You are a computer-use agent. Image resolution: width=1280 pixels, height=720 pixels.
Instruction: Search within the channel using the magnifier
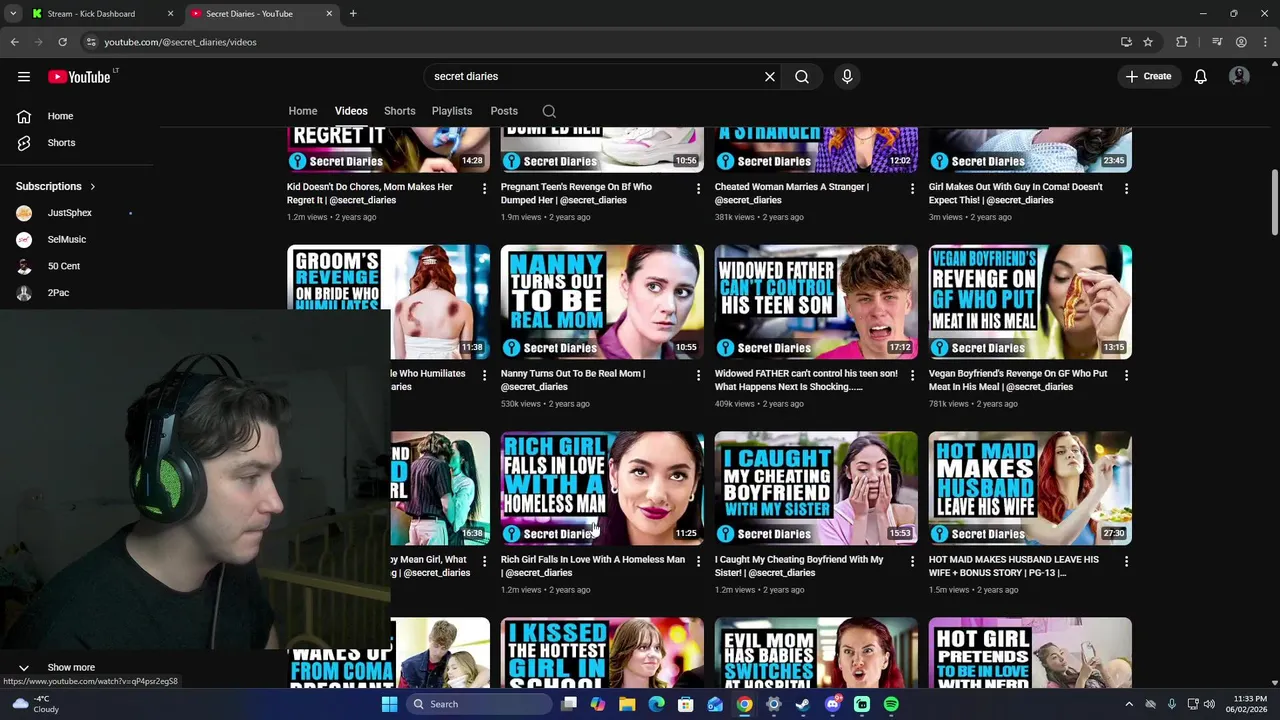[549, 111]
